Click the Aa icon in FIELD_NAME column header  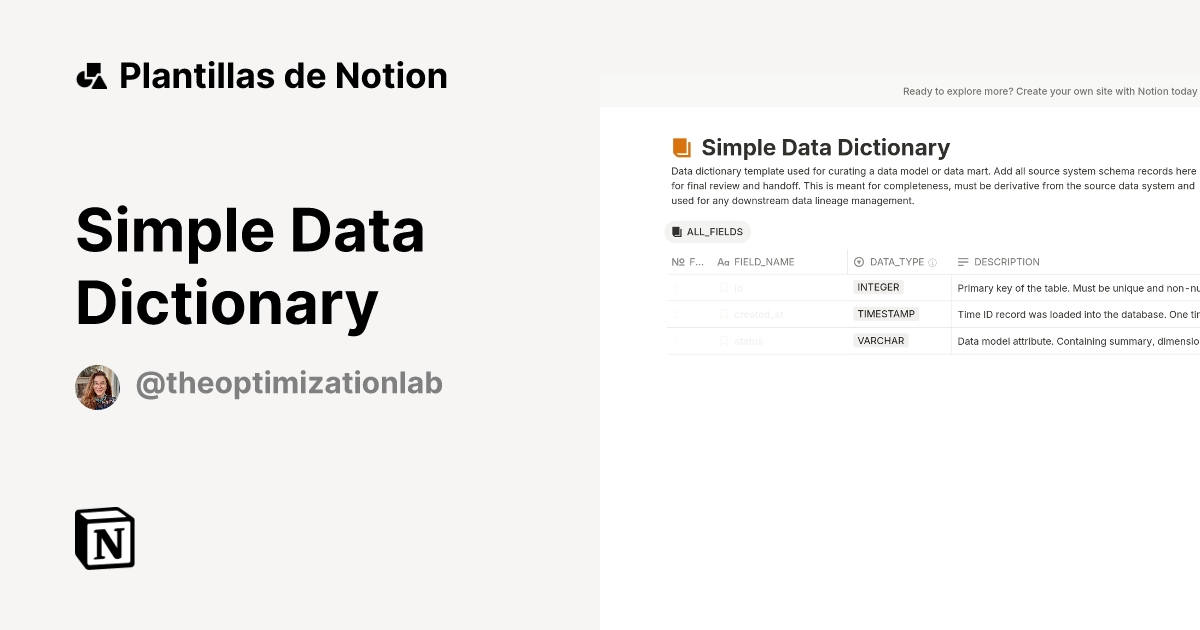tap(723, 262)
